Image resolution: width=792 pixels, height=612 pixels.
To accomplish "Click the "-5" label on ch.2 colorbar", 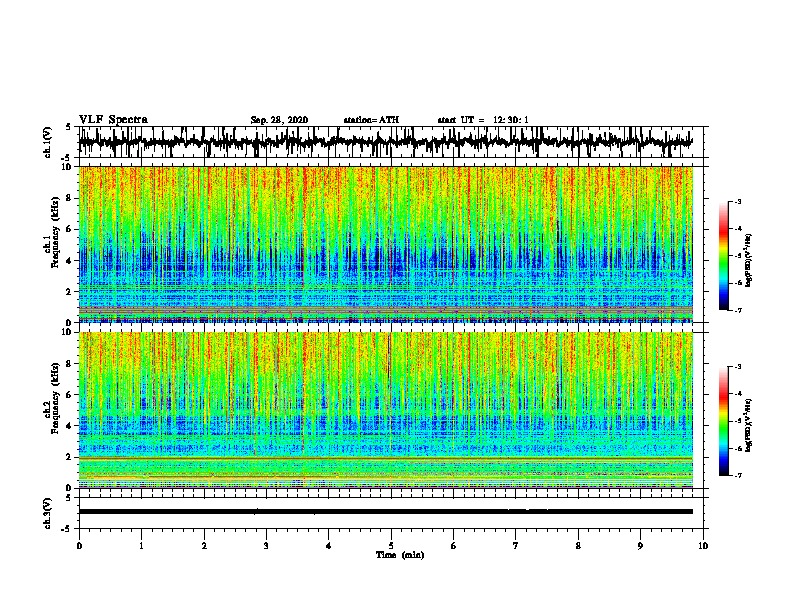I will click(737, 421).
